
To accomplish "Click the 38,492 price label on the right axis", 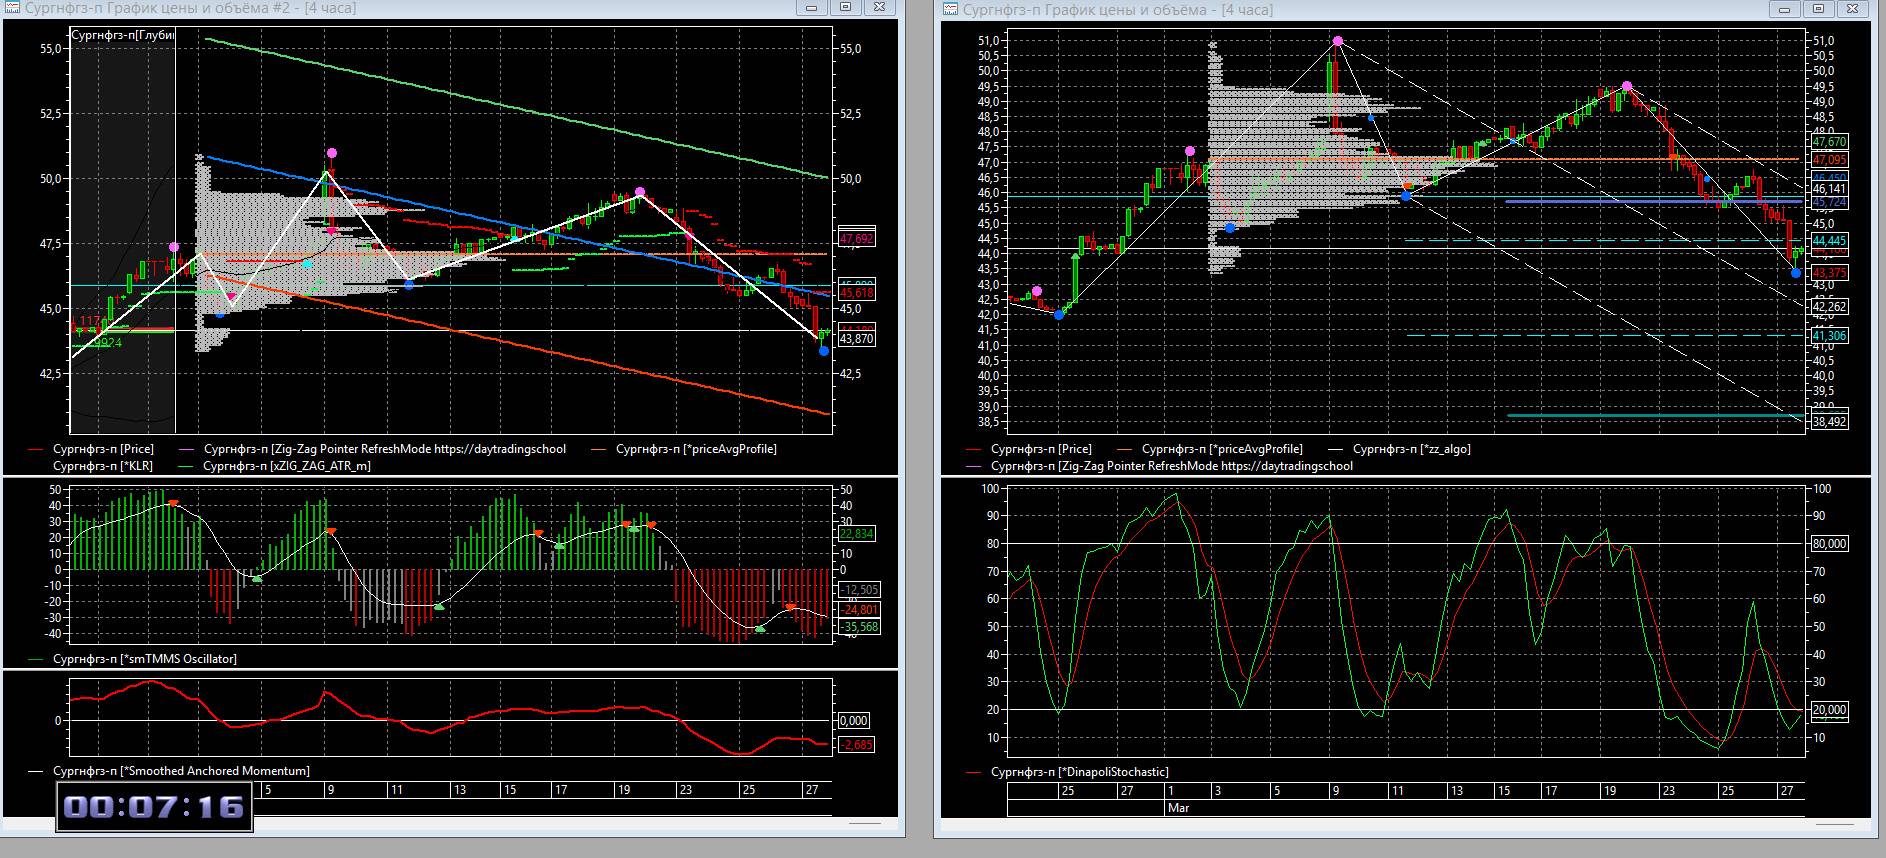I will pos(1829,422).
